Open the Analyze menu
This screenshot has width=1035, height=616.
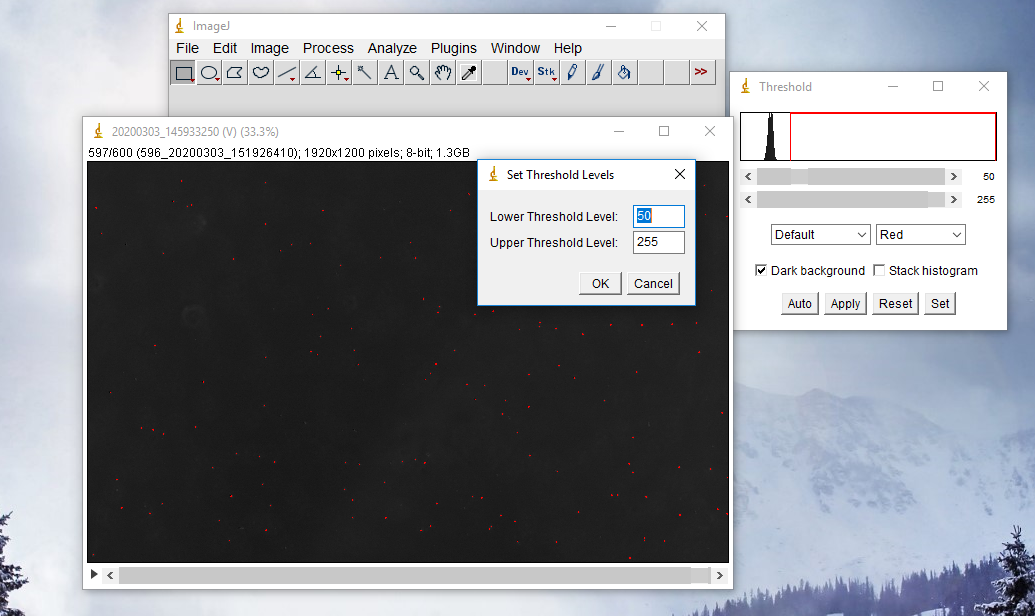click(x=392, y=48)
